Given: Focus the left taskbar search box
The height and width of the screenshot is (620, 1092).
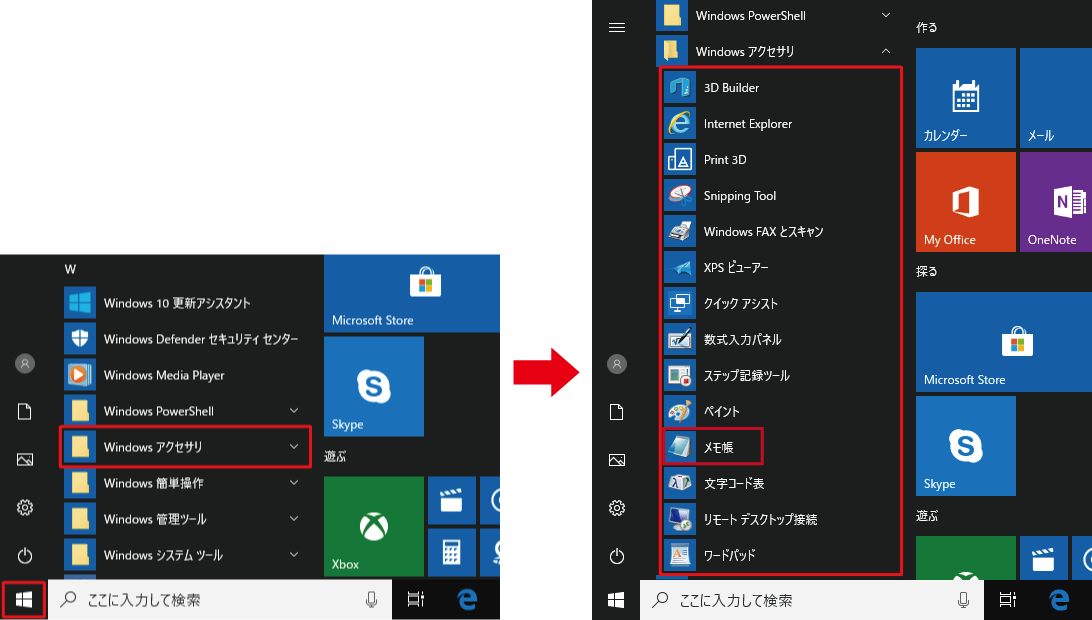Looking at the screenshot, I should 219,600.
